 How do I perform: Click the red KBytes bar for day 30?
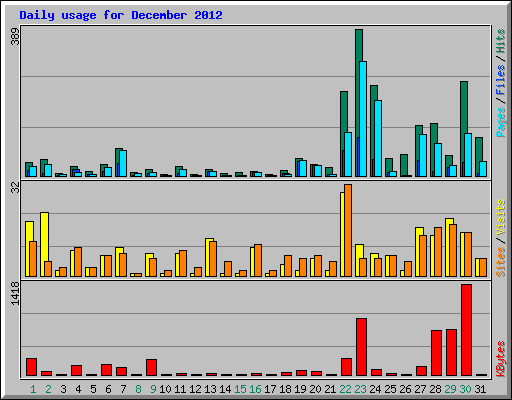click(x=466, y=330)
